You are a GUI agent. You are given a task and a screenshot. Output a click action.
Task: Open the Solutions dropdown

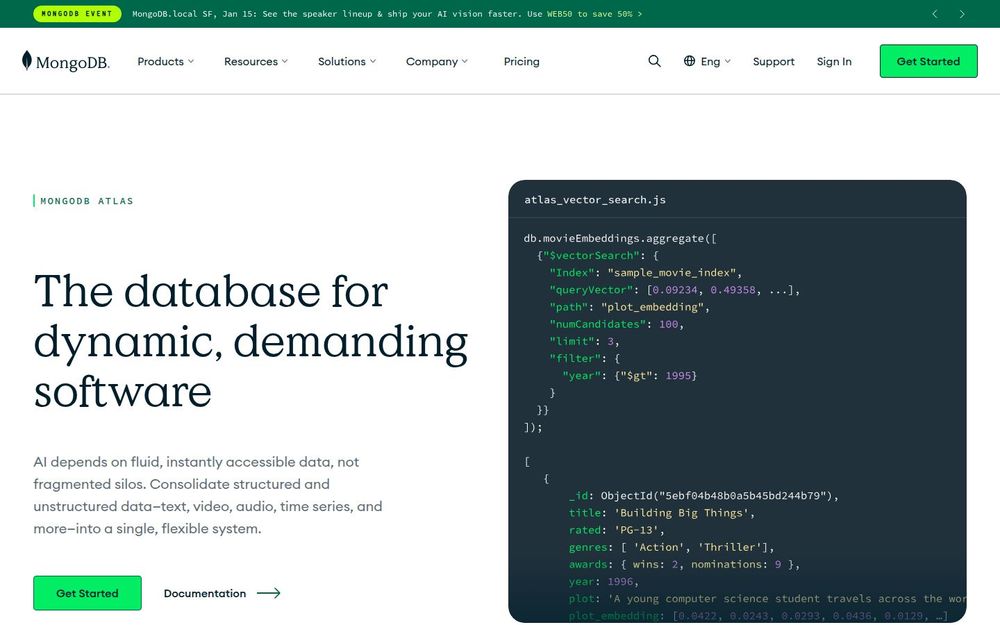click(x=344, y=61)
